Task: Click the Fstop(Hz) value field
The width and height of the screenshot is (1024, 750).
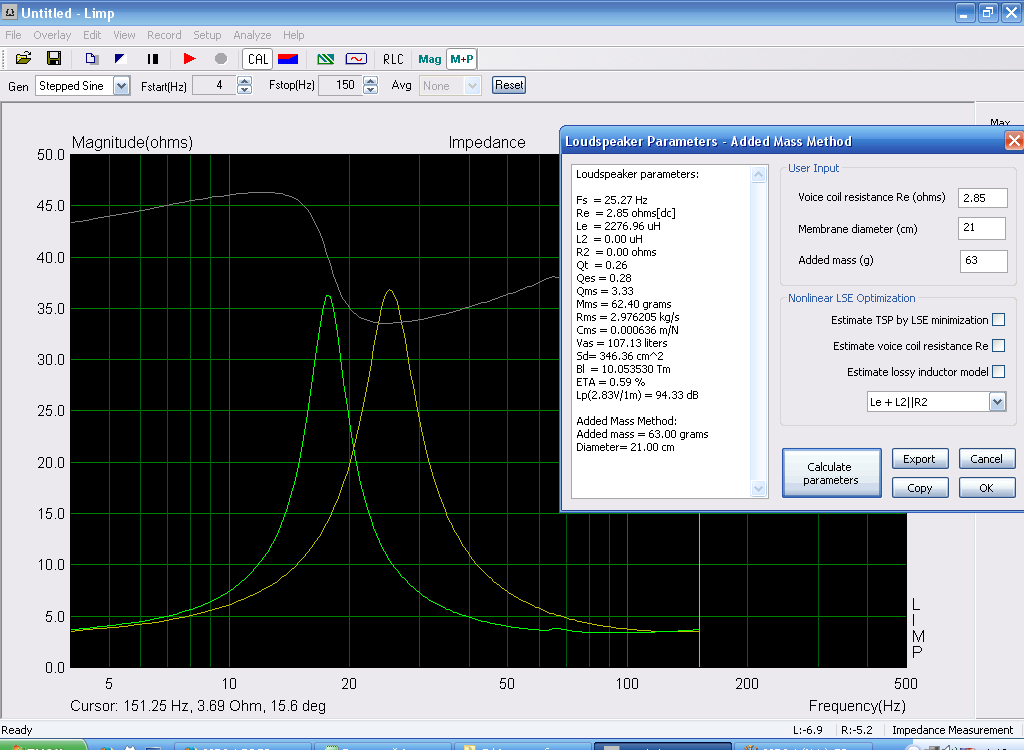Action: click(x=340, y=85)
